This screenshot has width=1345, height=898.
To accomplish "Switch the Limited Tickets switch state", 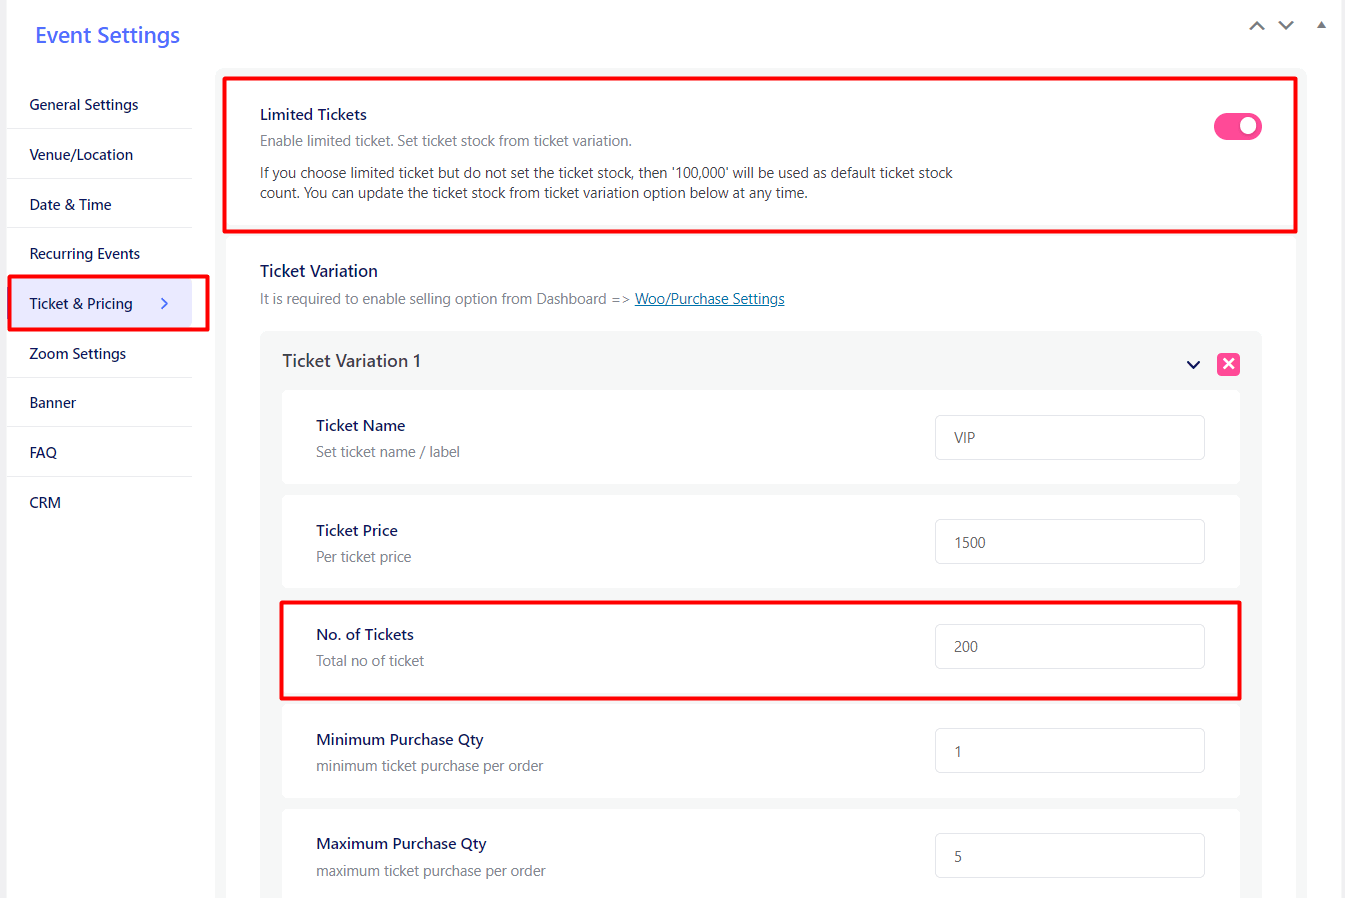I will pos(1237,126).
